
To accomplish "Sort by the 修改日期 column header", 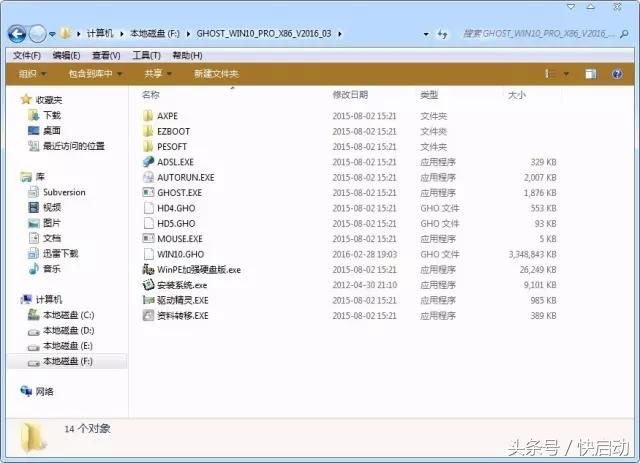I will tap(350, 95).
